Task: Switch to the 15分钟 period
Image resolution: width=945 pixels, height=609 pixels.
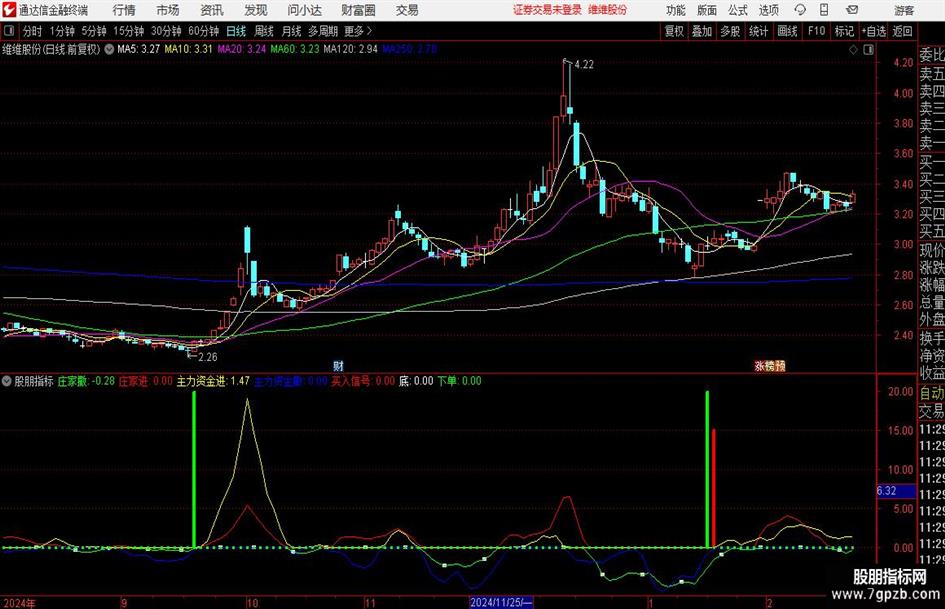Action: click(x=128, y=31)
